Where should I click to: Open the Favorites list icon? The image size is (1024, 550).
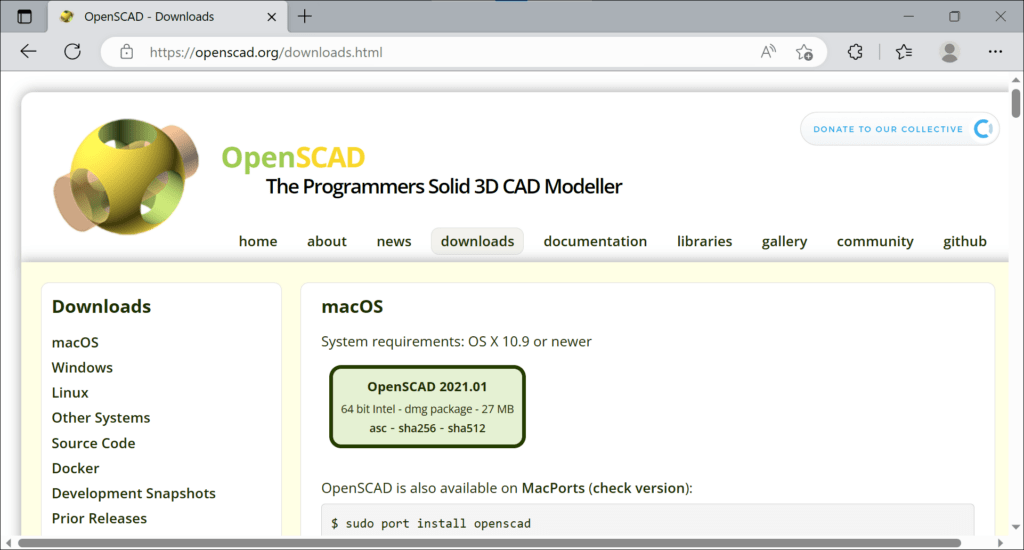[x=904, y=52]
